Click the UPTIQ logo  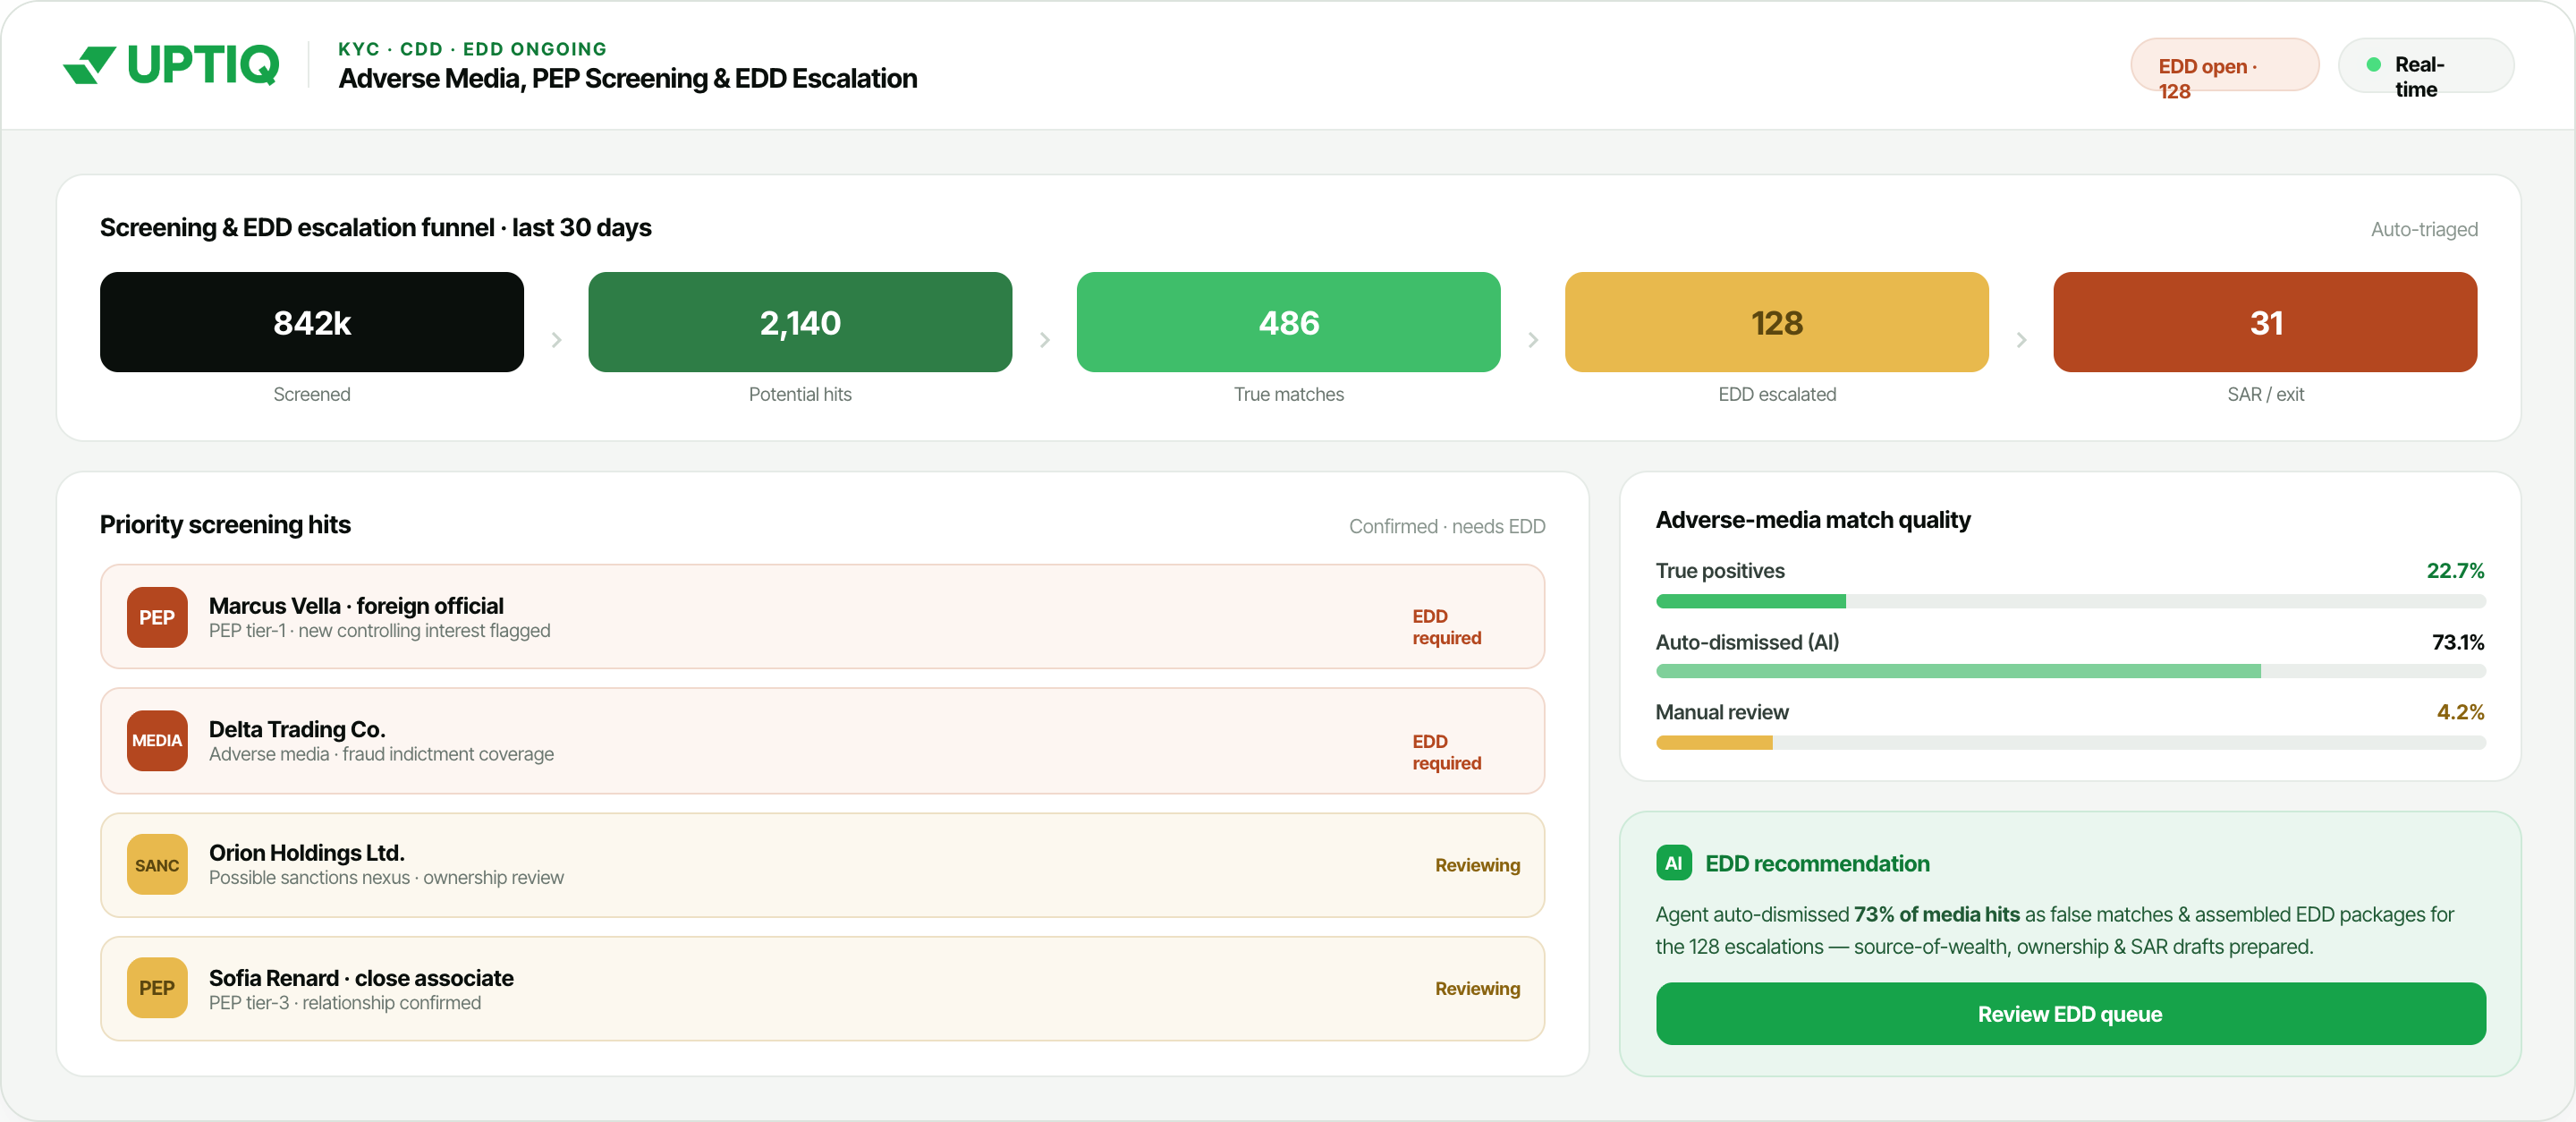(x=171, y=65)
